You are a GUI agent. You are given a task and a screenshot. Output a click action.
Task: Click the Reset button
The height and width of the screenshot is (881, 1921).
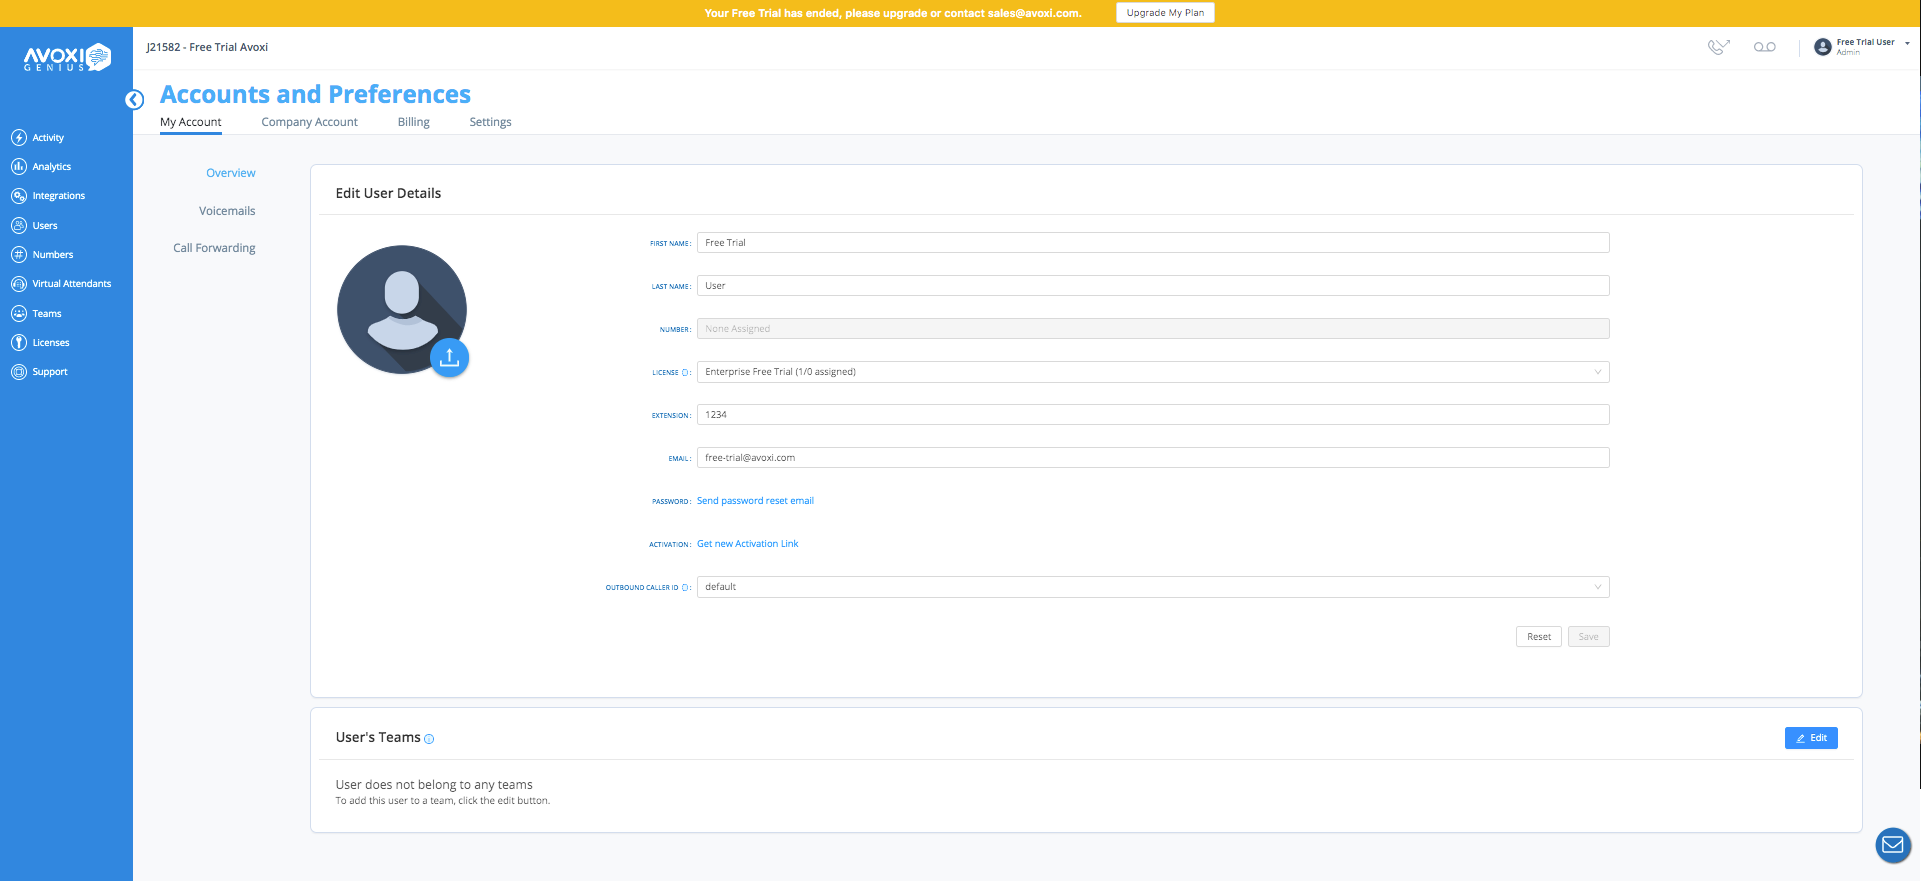pyautogui.click(x=1539, y=637)
